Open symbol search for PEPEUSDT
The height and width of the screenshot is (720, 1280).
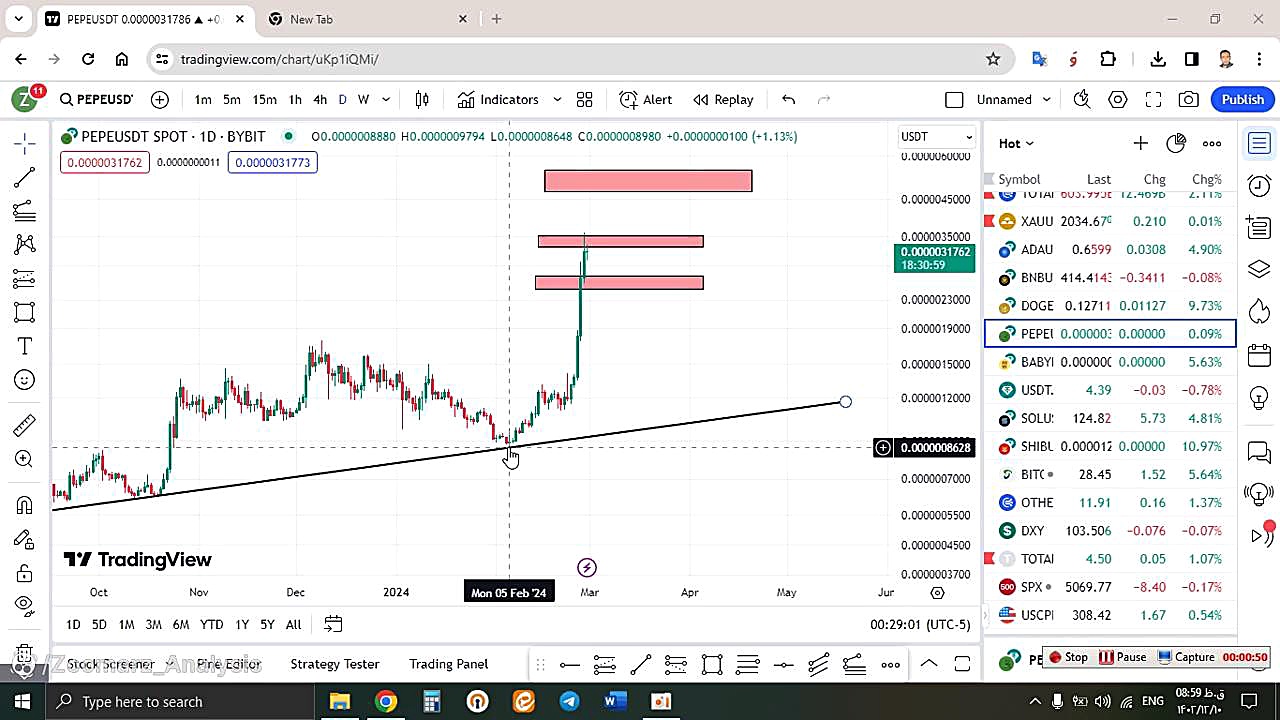tap(96, 99)
